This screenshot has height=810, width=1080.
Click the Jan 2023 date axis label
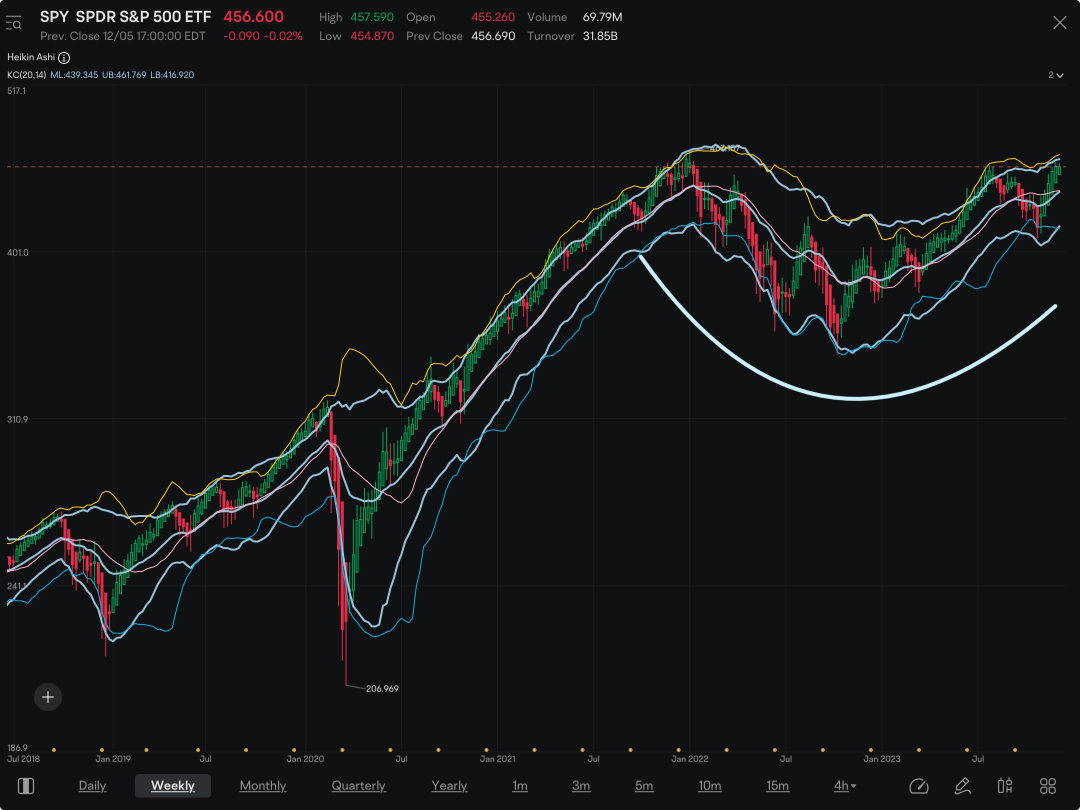coord(882,759)
